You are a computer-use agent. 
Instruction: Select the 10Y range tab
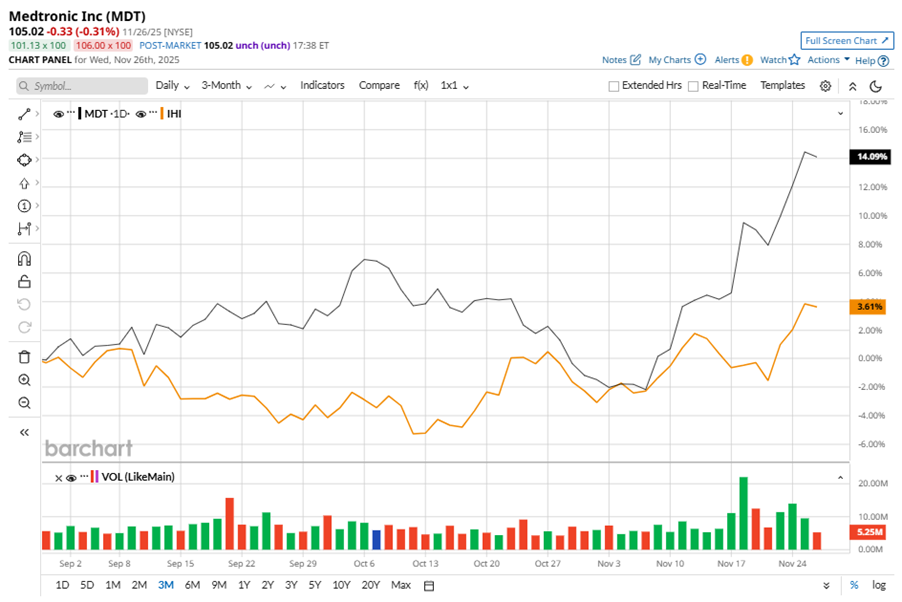coord(341,585)
